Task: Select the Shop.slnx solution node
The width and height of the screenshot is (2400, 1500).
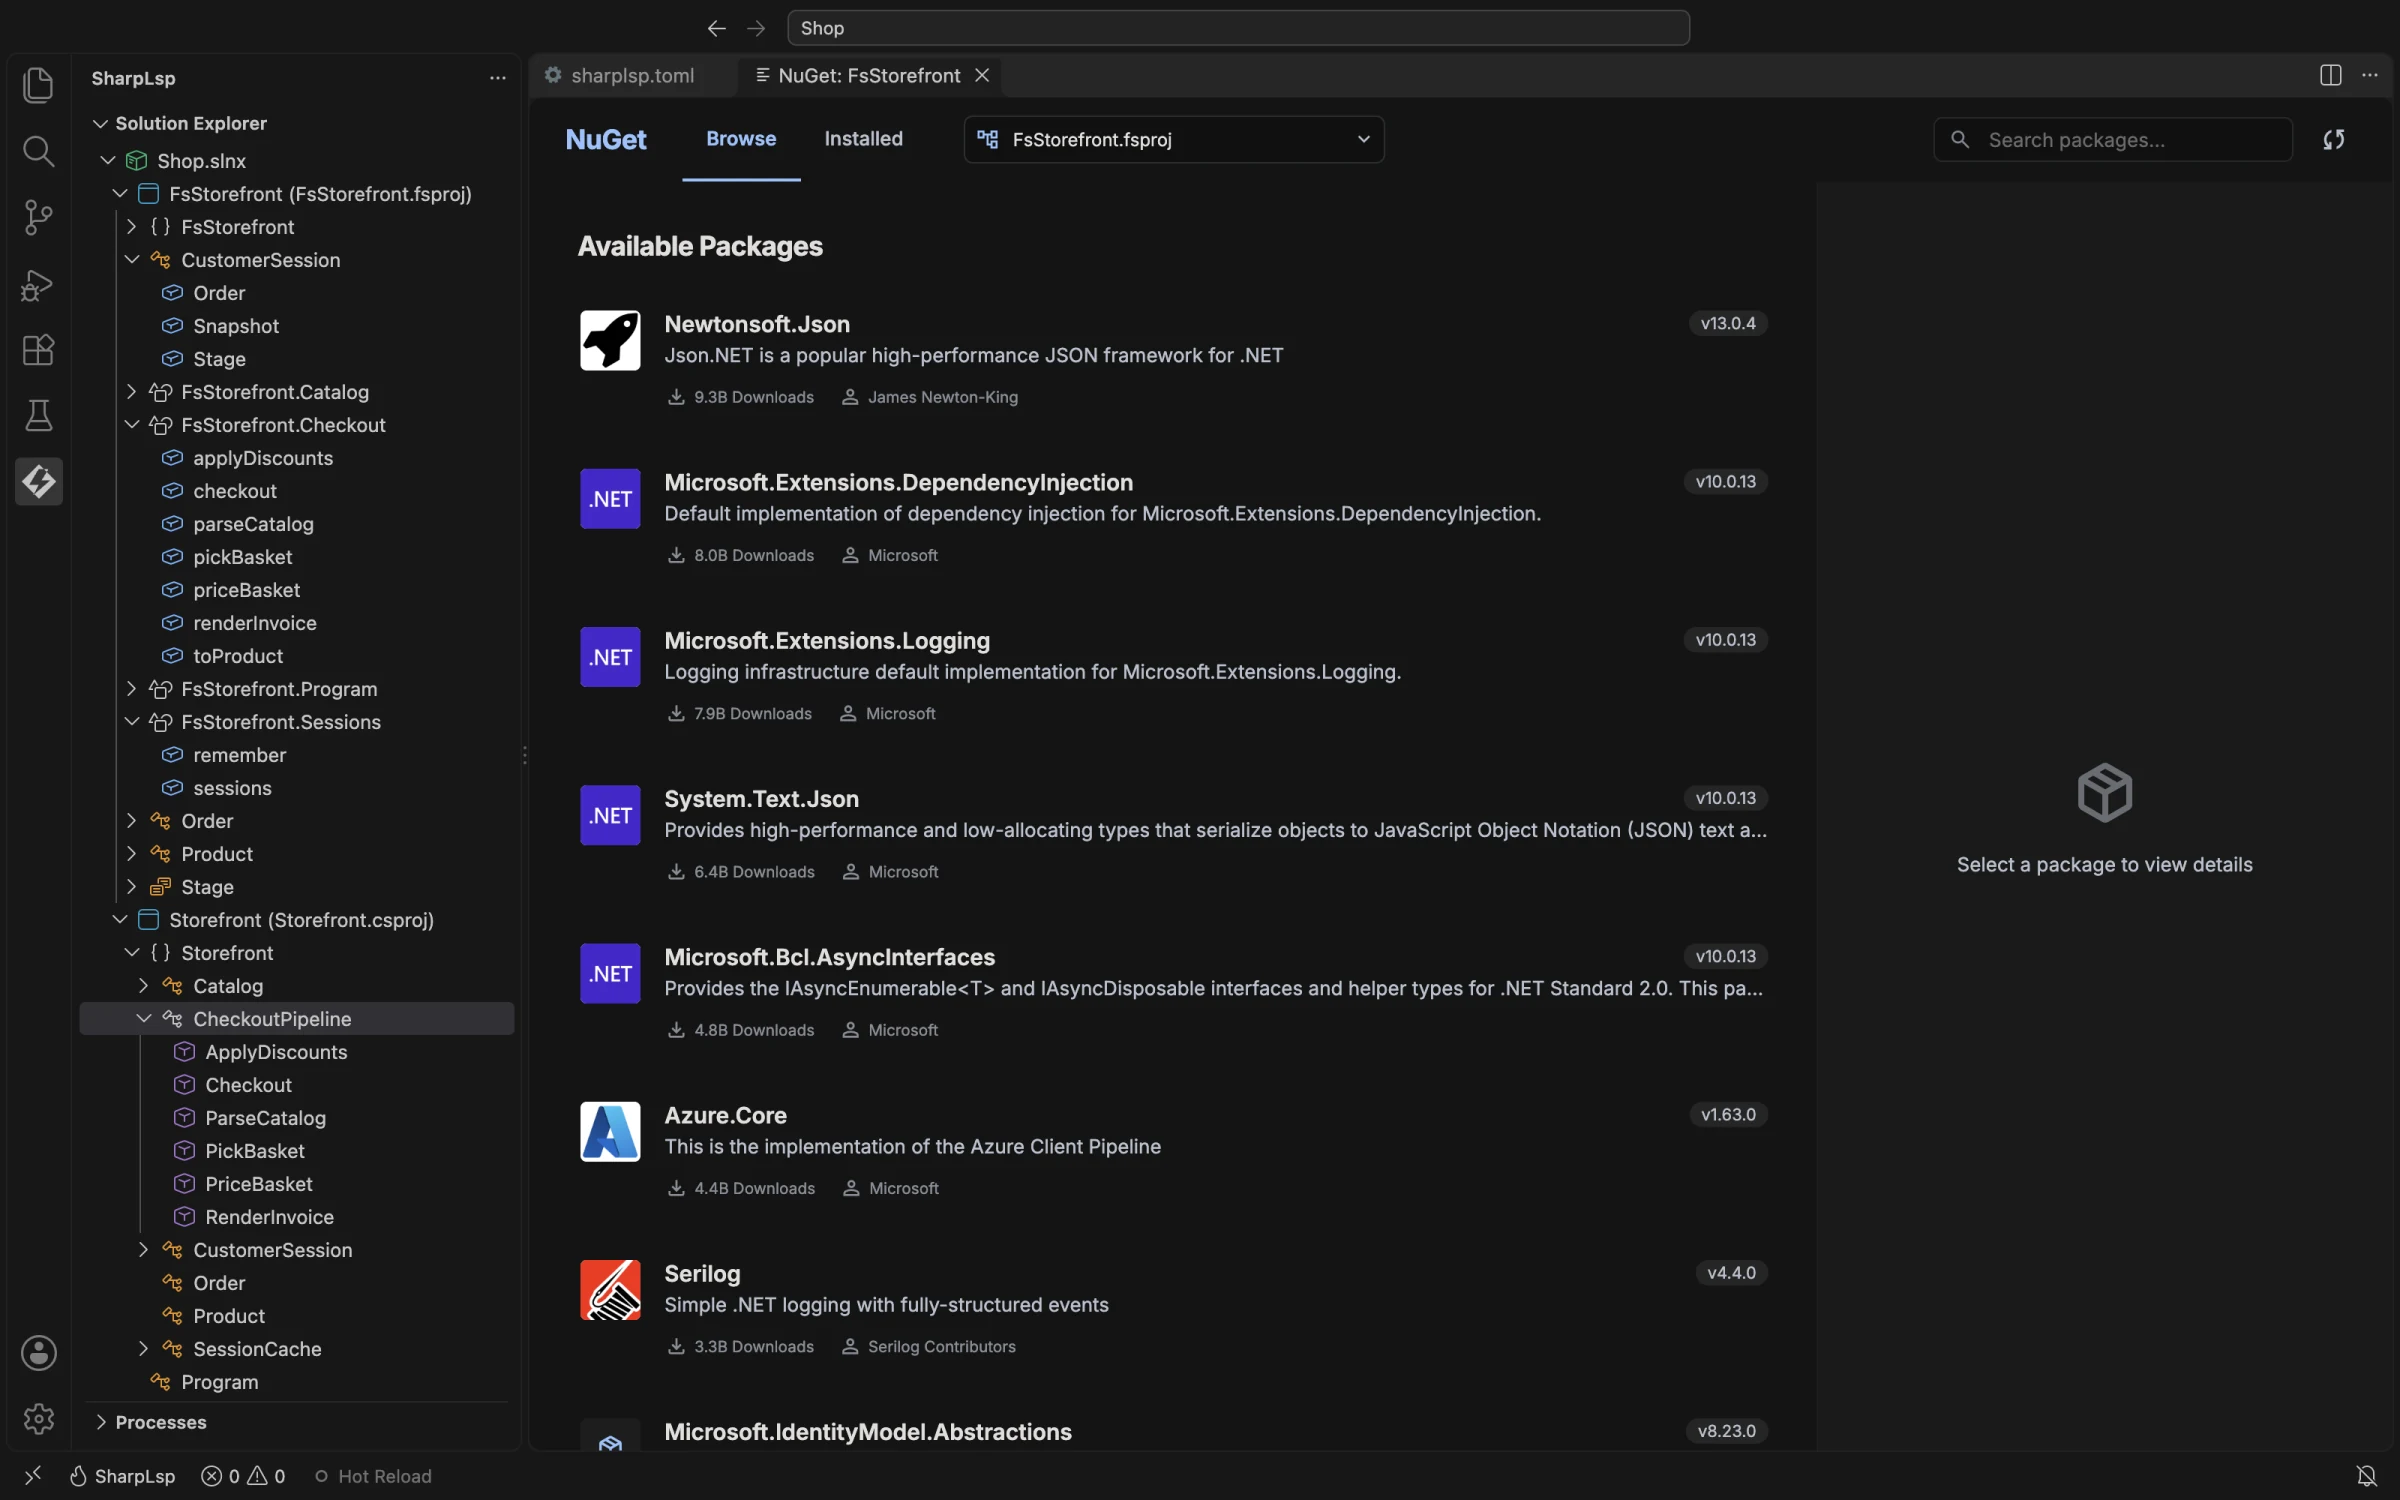Action: 201,161
